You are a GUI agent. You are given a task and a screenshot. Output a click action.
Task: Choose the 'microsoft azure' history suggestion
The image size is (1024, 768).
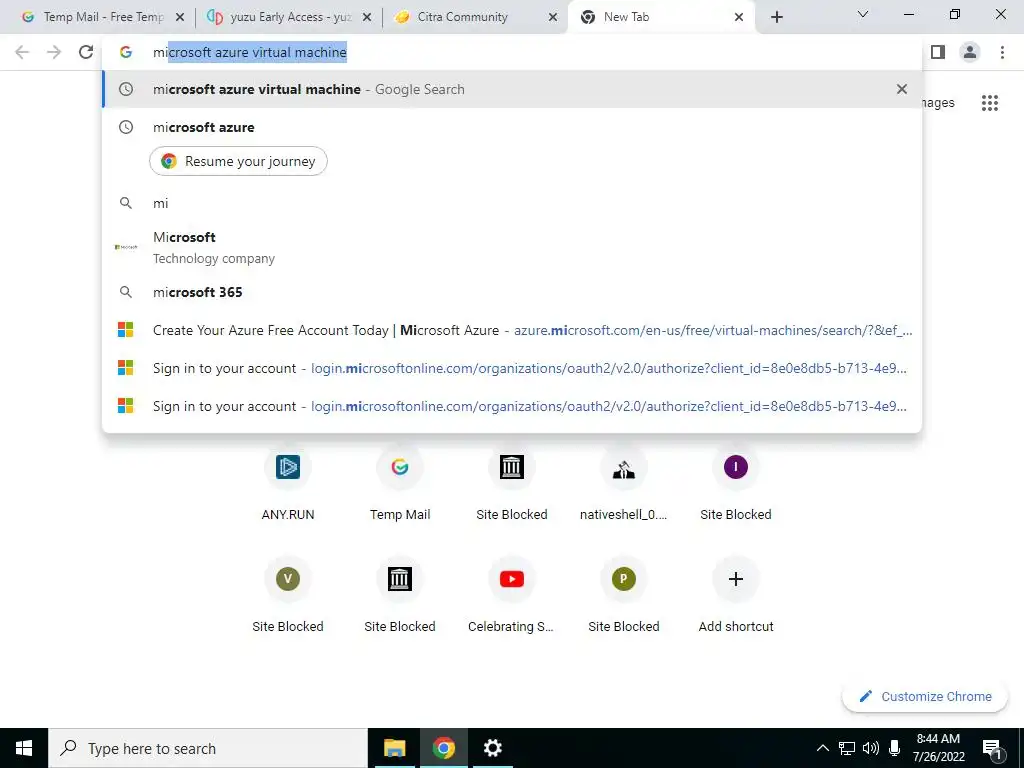512,127
